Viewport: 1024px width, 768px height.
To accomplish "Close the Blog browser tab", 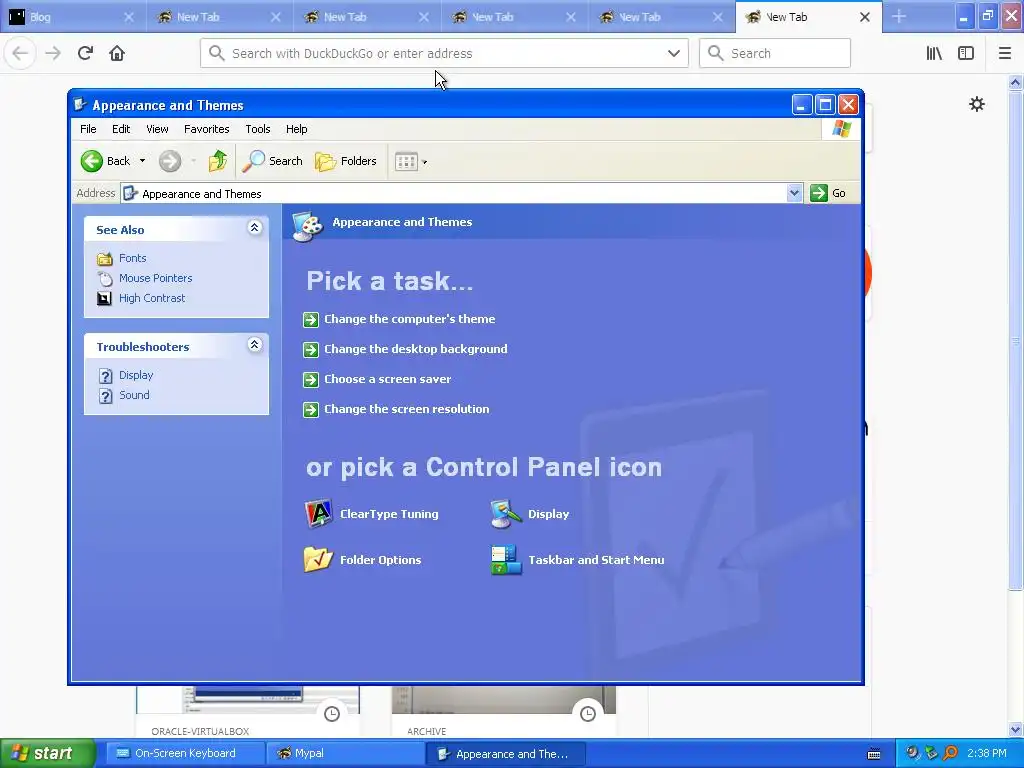I will tap(129, 17).
